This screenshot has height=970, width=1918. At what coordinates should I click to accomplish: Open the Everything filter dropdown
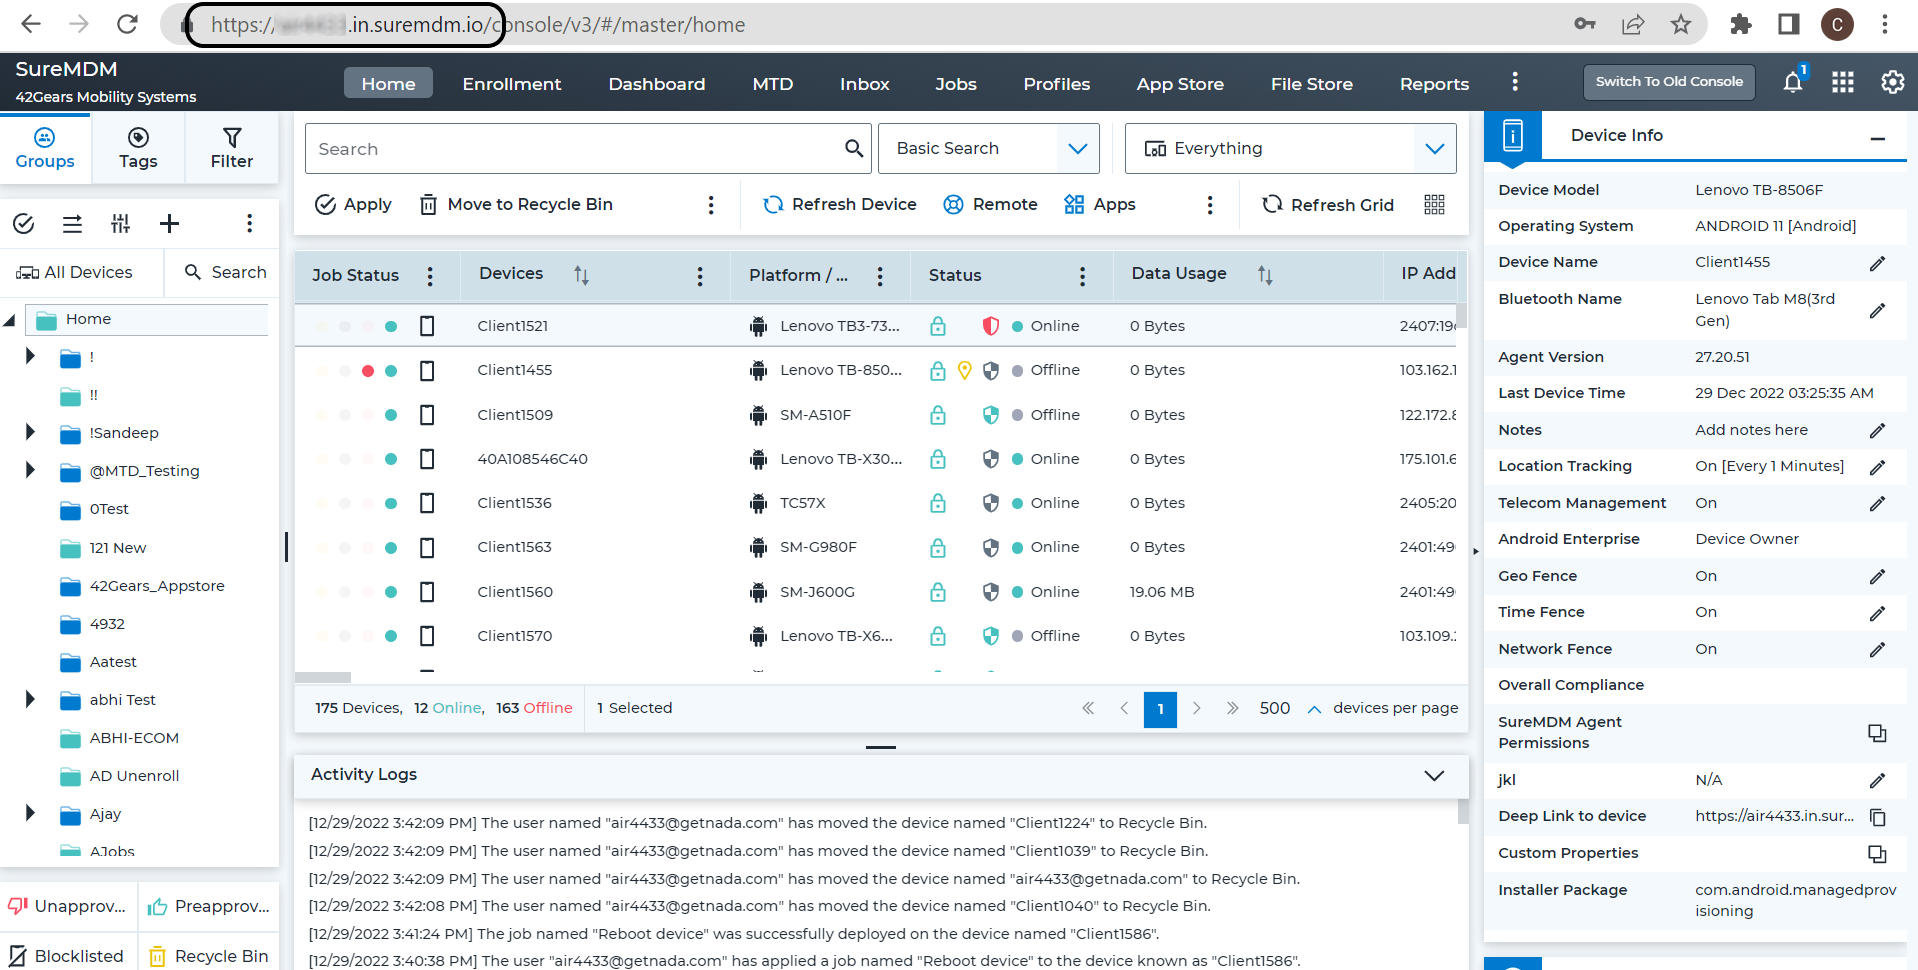coord(1290,148)
